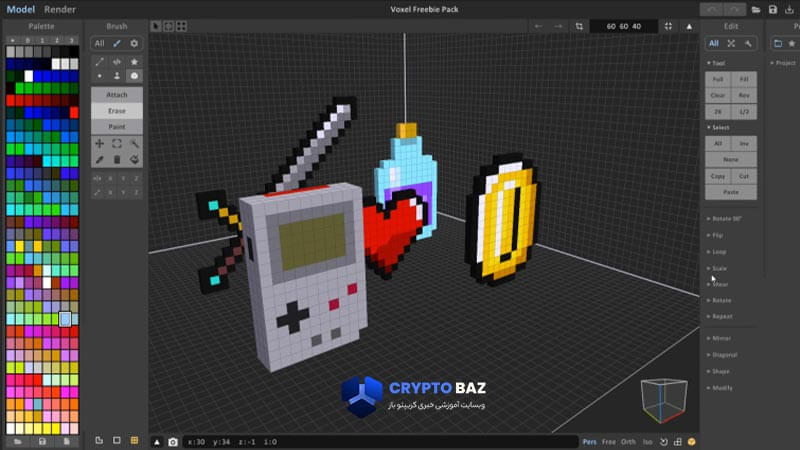Select the face brush stamp icon
This screenshot has width=800, height=450.
pyautogui.click(x=117, y=76)
